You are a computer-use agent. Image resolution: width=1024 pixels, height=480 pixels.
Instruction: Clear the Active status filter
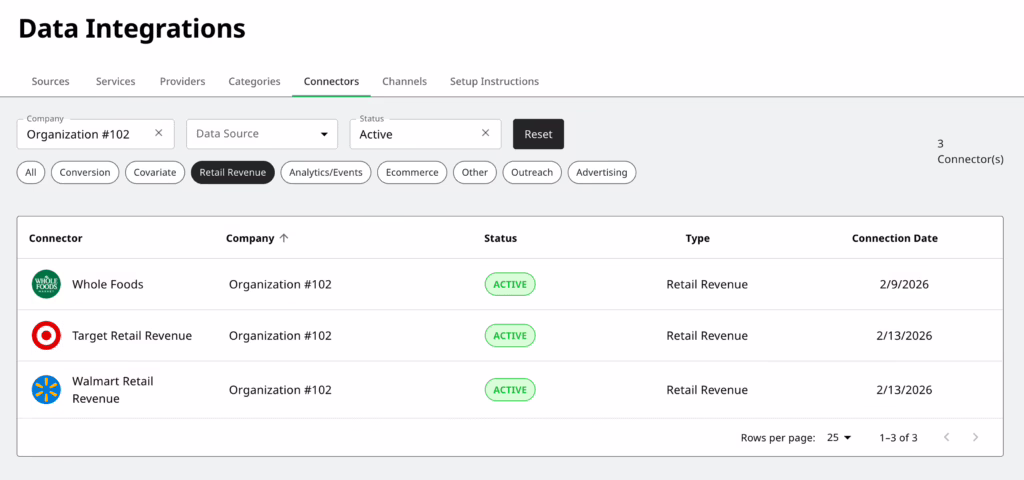click(485, 133)
